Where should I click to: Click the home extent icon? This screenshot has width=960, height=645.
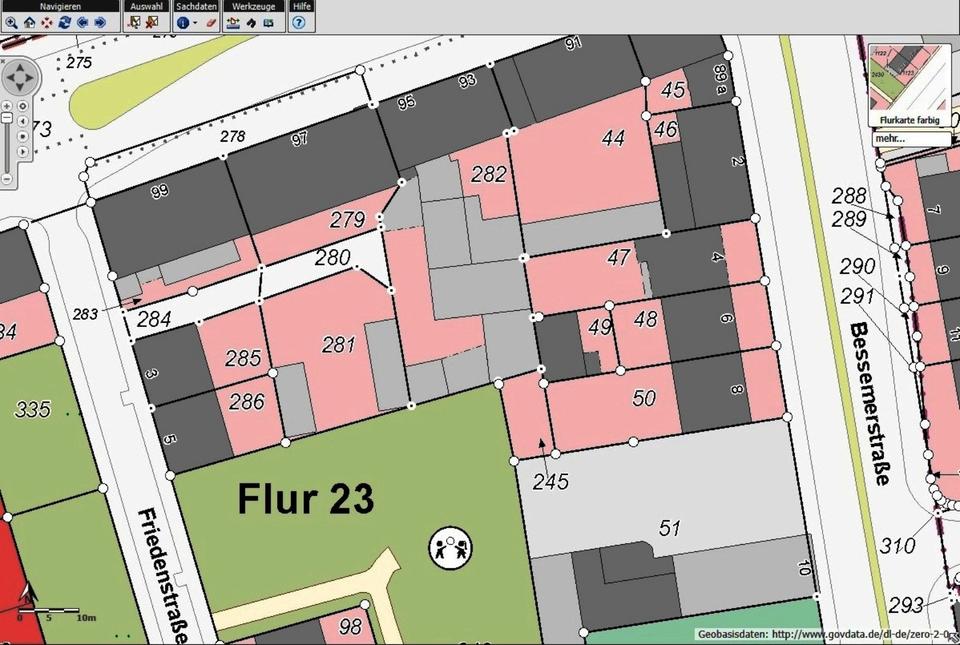pos(29,21)
